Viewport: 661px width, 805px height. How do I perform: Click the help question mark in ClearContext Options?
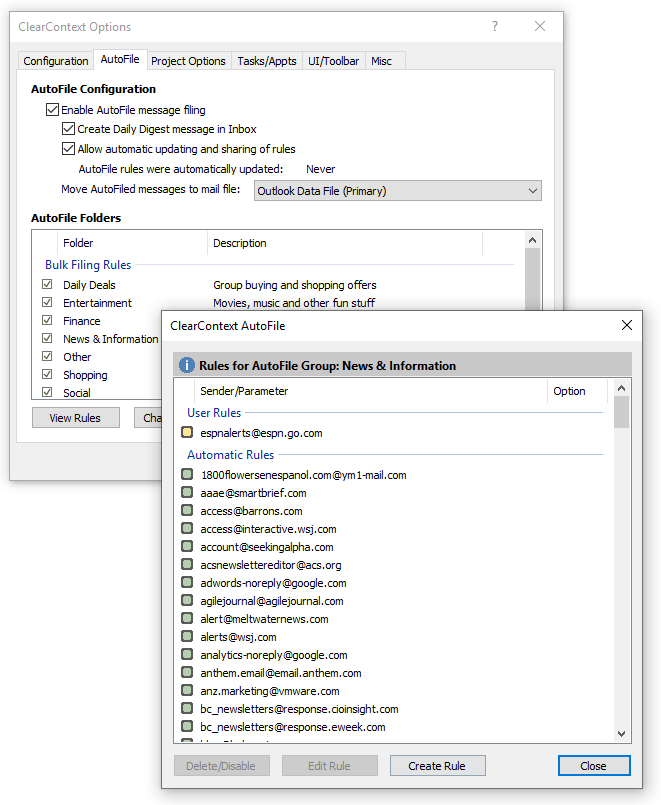click(495, 26)
